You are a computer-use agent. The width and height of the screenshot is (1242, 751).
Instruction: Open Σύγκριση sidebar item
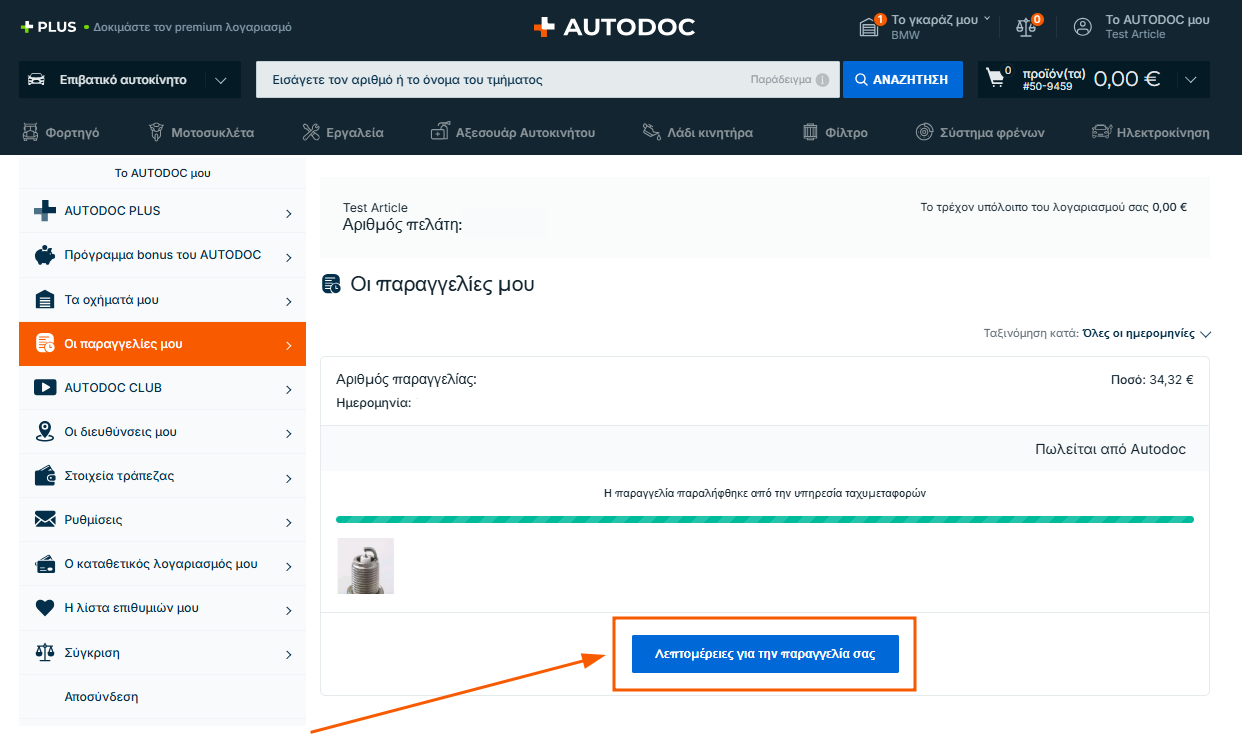click(162, 652)
